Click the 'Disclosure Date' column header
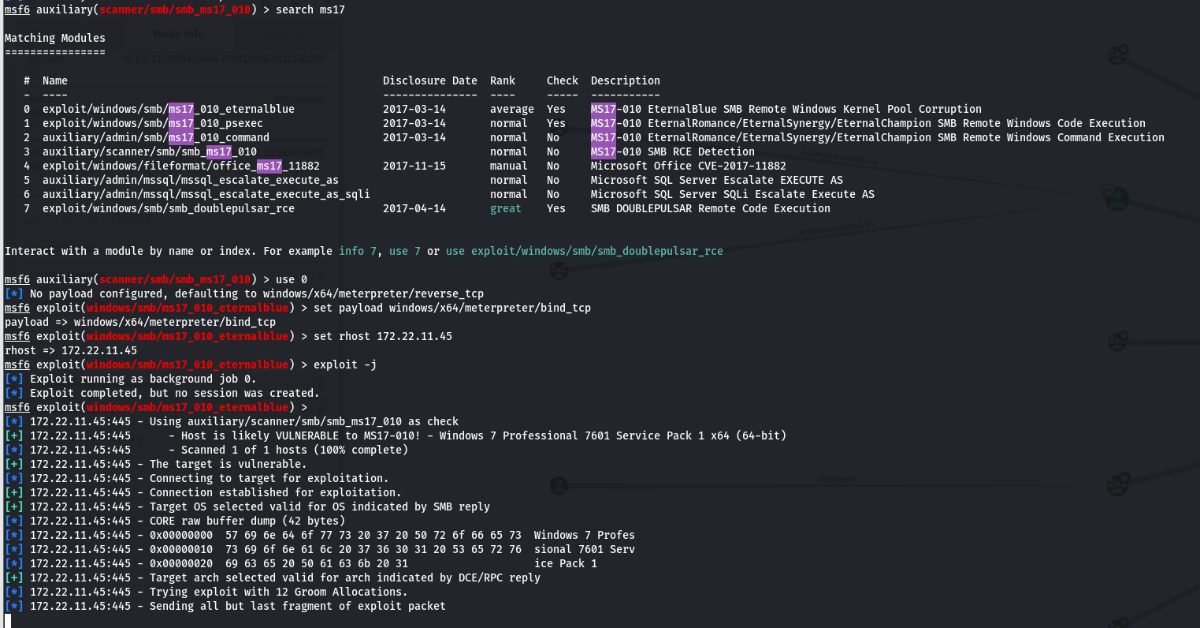Image resolution: width=1200 pixels, height=628 pixels. [x=430, y=80]
